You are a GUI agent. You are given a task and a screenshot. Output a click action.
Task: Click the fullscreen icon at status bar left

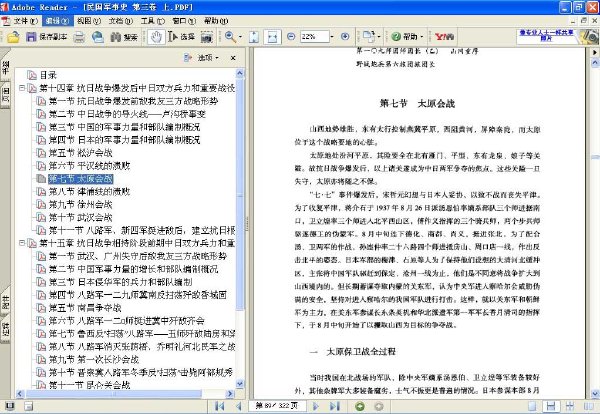click(x=10, y=406)
